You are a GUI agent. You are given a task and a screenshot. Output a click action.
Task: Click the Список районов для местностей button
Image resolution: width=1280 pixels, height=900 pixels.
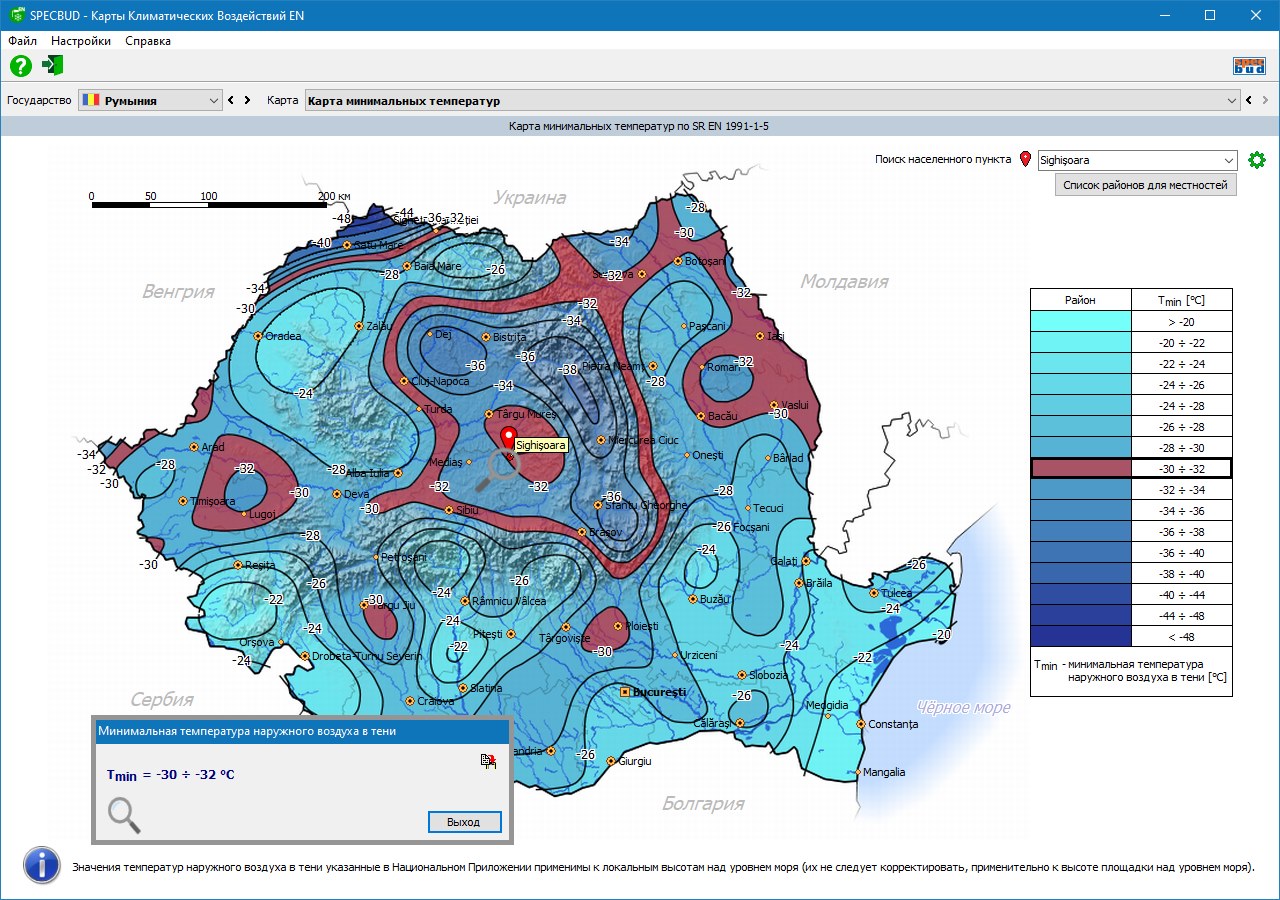(1145, 185)
